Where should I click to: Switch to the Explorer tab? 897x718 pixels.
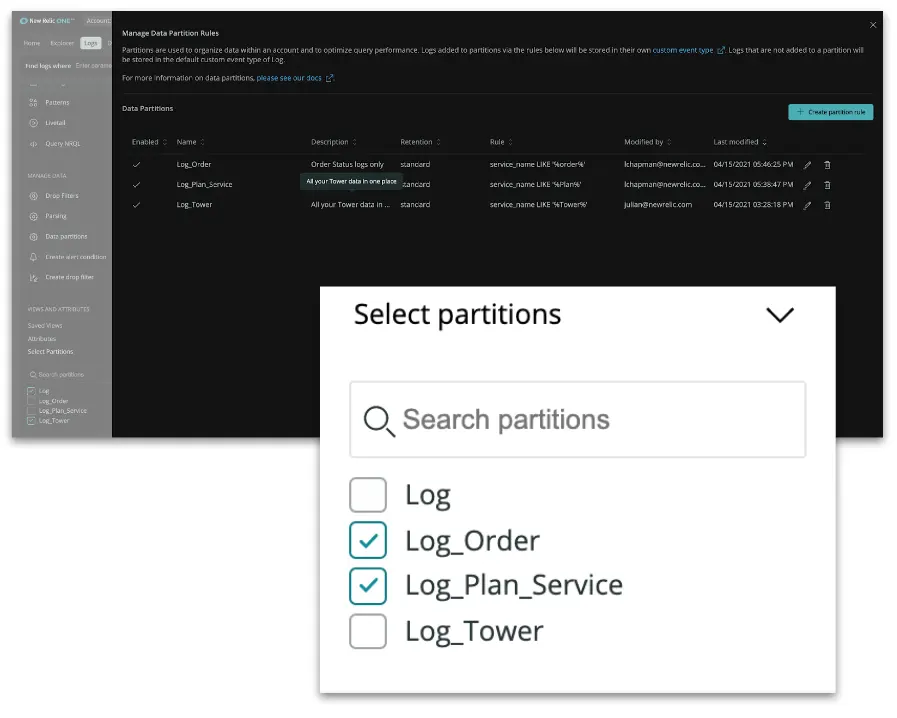(x=62, y=43)
